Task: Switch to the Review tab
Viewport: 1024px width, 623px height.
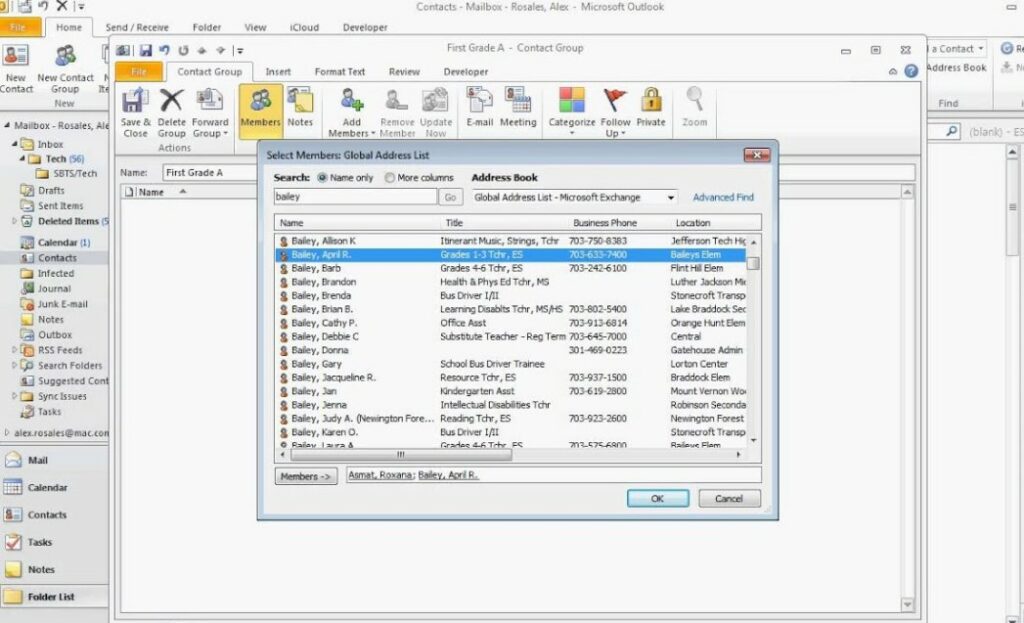Action: coord(404,72)
